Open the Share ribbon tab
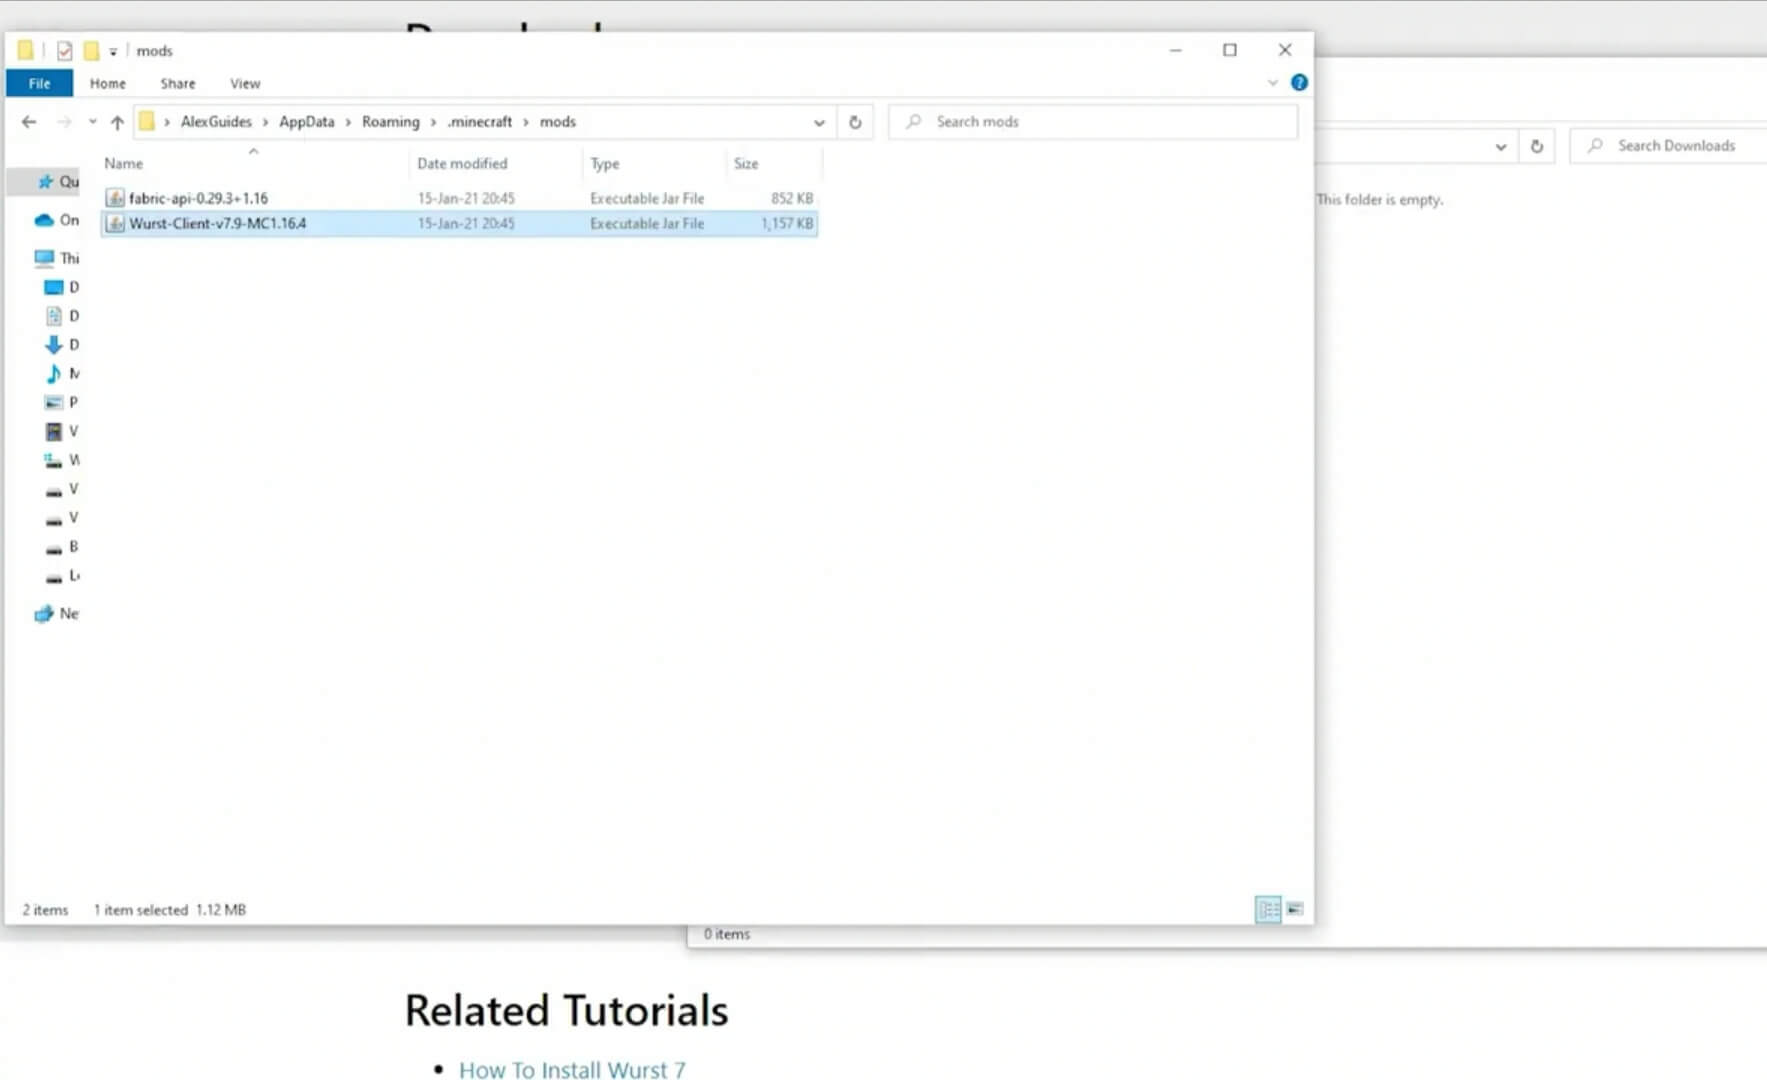Image resolution: width=1767 pixels, height=1080 pixels. (178, 83)
